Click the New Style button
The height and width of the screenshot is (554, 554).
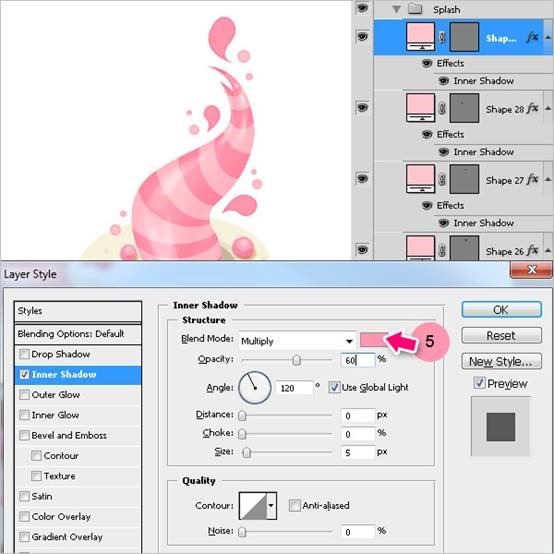501,361
